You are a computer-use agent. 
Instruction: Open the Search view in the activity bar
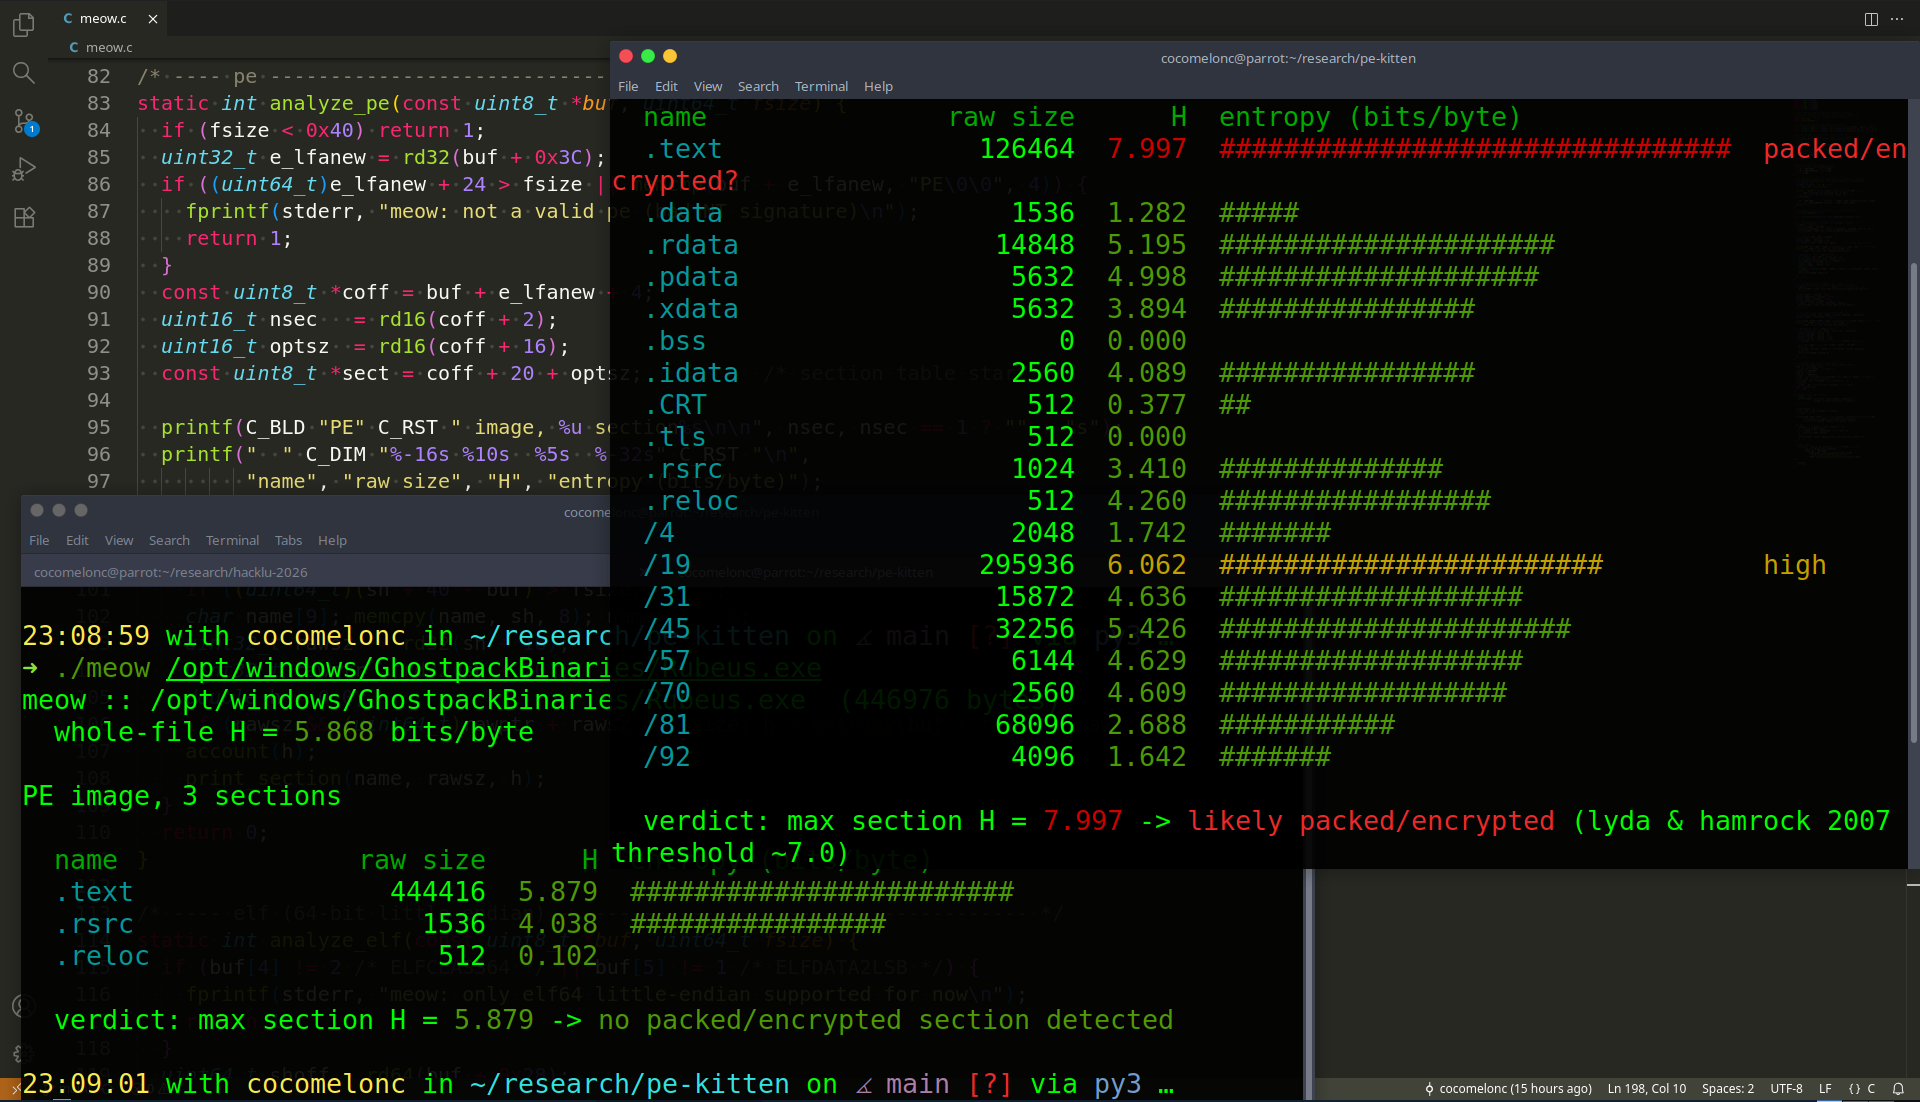point(24,72)
